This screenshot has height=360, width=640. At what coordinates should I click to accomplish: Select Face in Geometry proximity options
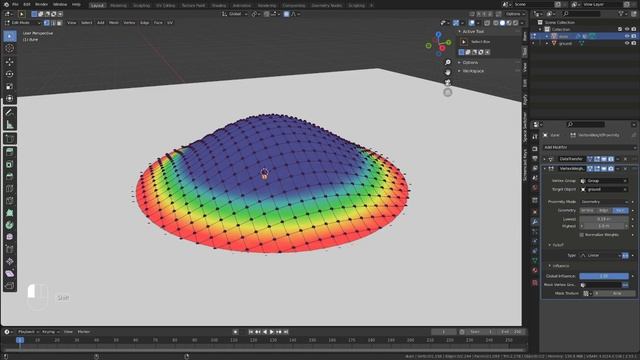click(620, 210)
